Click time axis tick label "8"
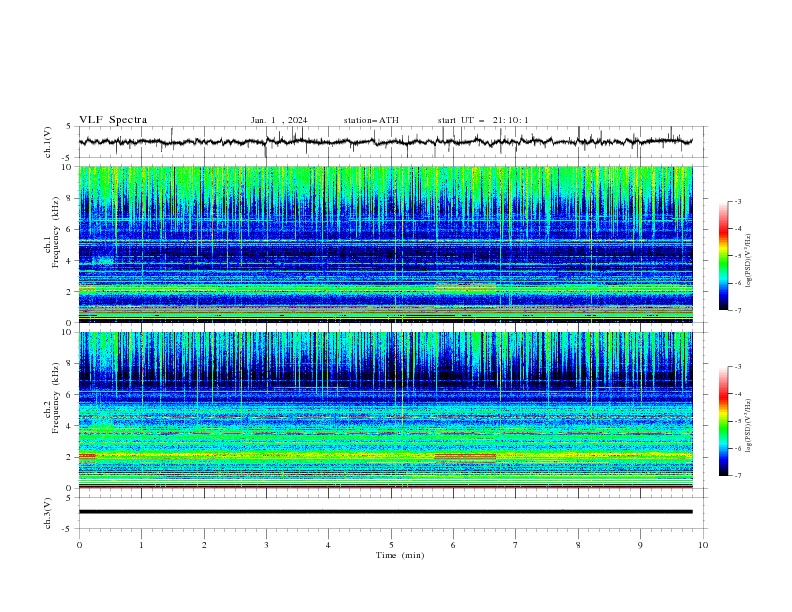 point(578,545)
